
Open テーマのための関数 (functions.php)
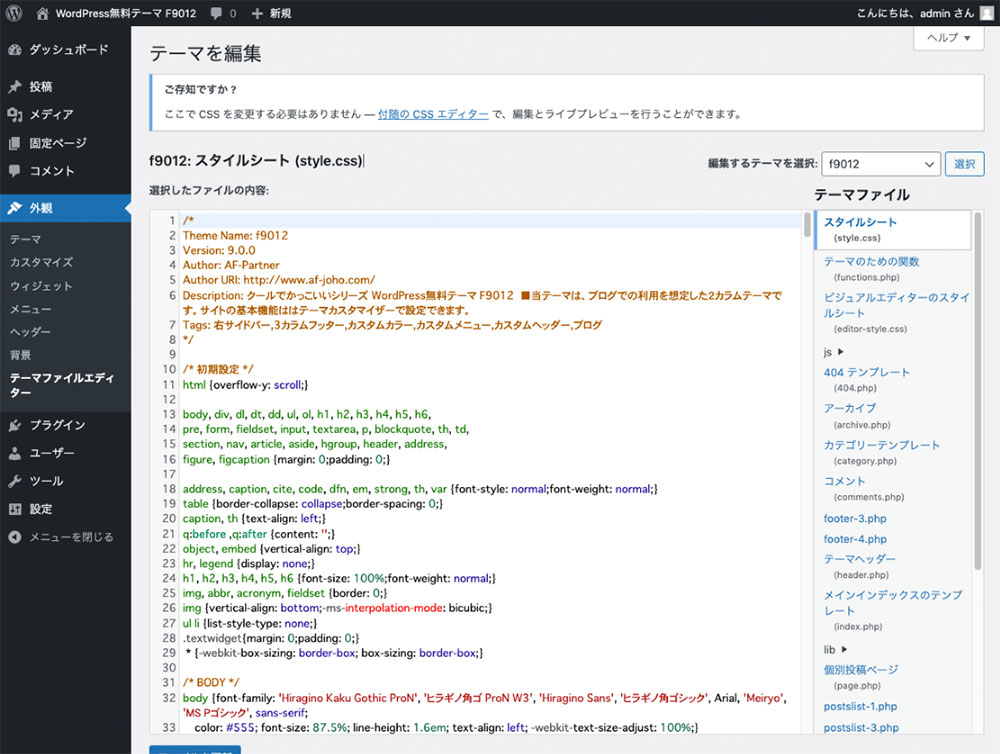(871, 269)
